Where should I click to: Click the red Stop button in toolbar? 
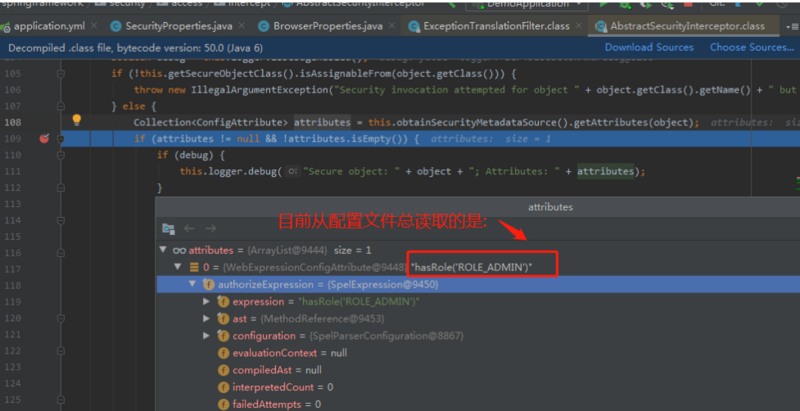(688, 4)
